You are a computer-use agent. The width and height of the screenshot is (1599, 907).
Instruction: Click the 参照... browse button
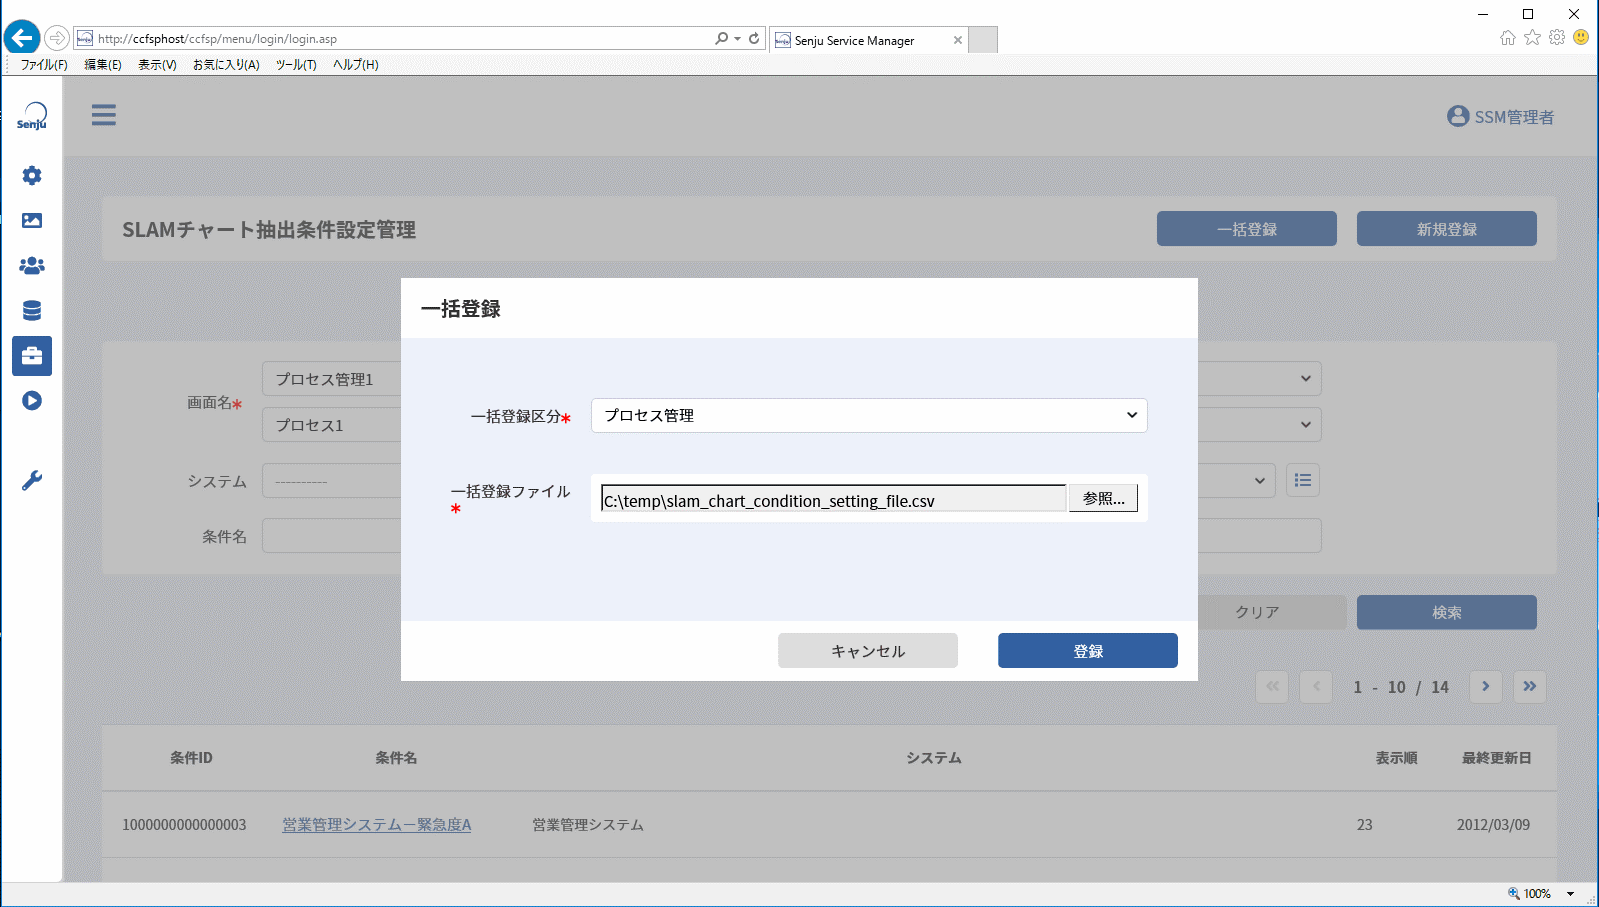(x=1103, y=498)
